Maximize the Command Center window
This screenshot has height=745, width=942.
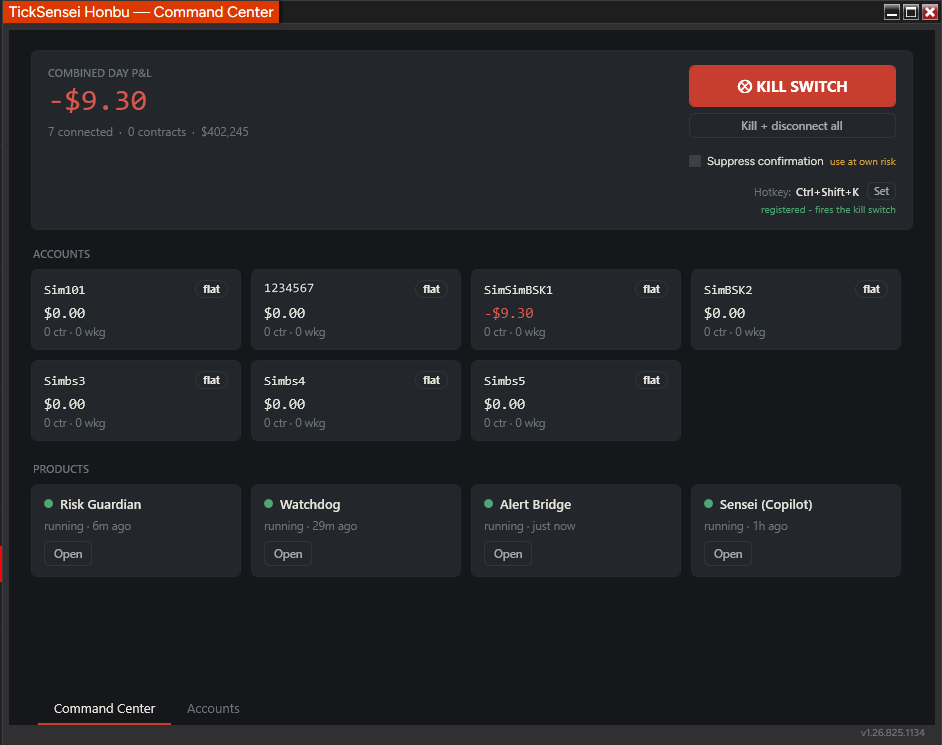pos(911,12)
